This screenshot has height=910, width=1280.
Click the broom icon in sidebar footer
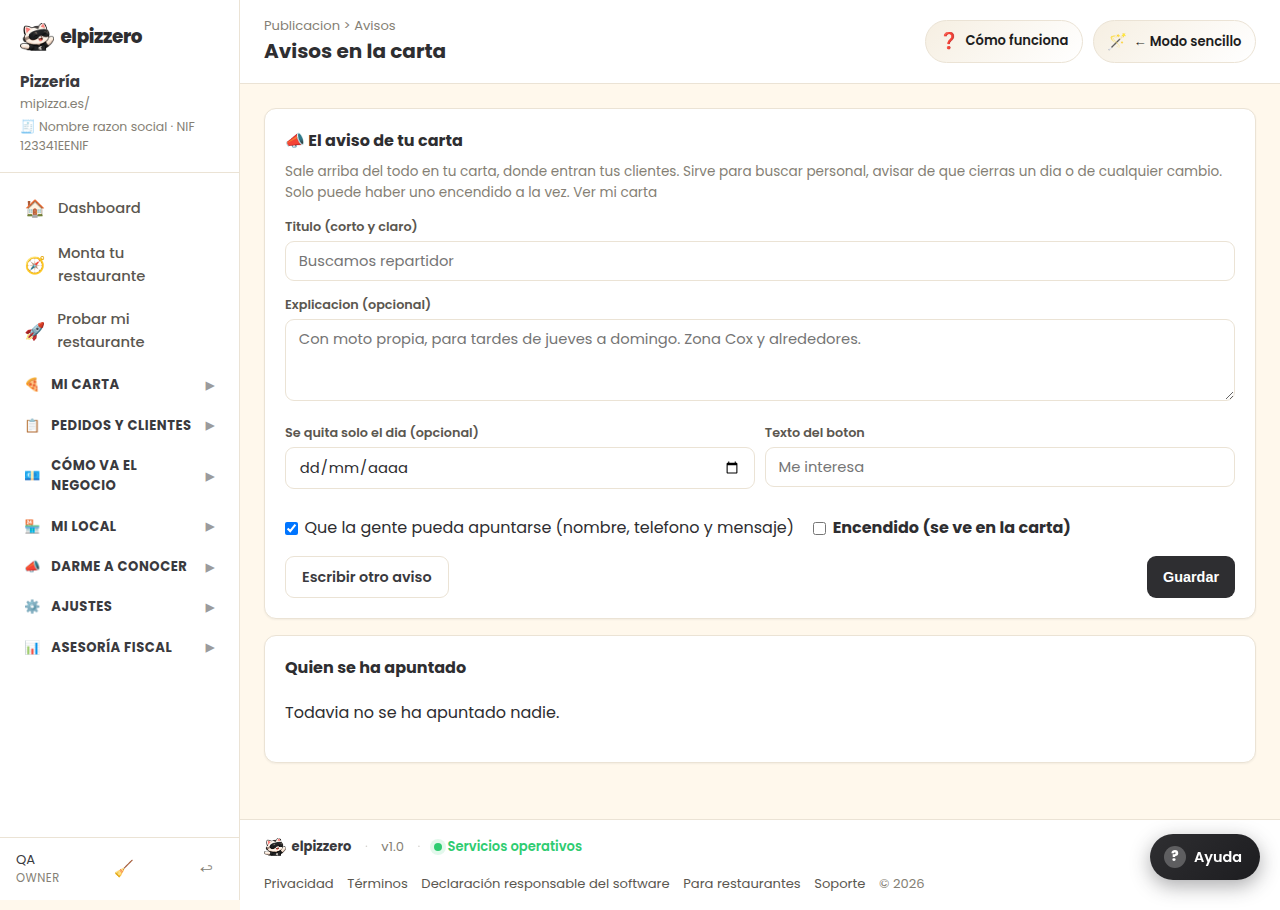[x=124, y=868]
